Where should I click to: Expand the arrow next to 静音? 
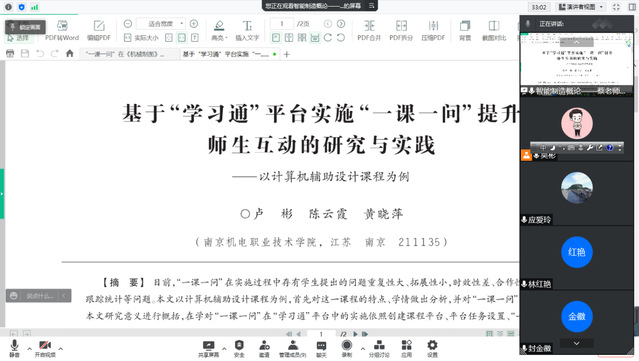[x=29, y=349]
